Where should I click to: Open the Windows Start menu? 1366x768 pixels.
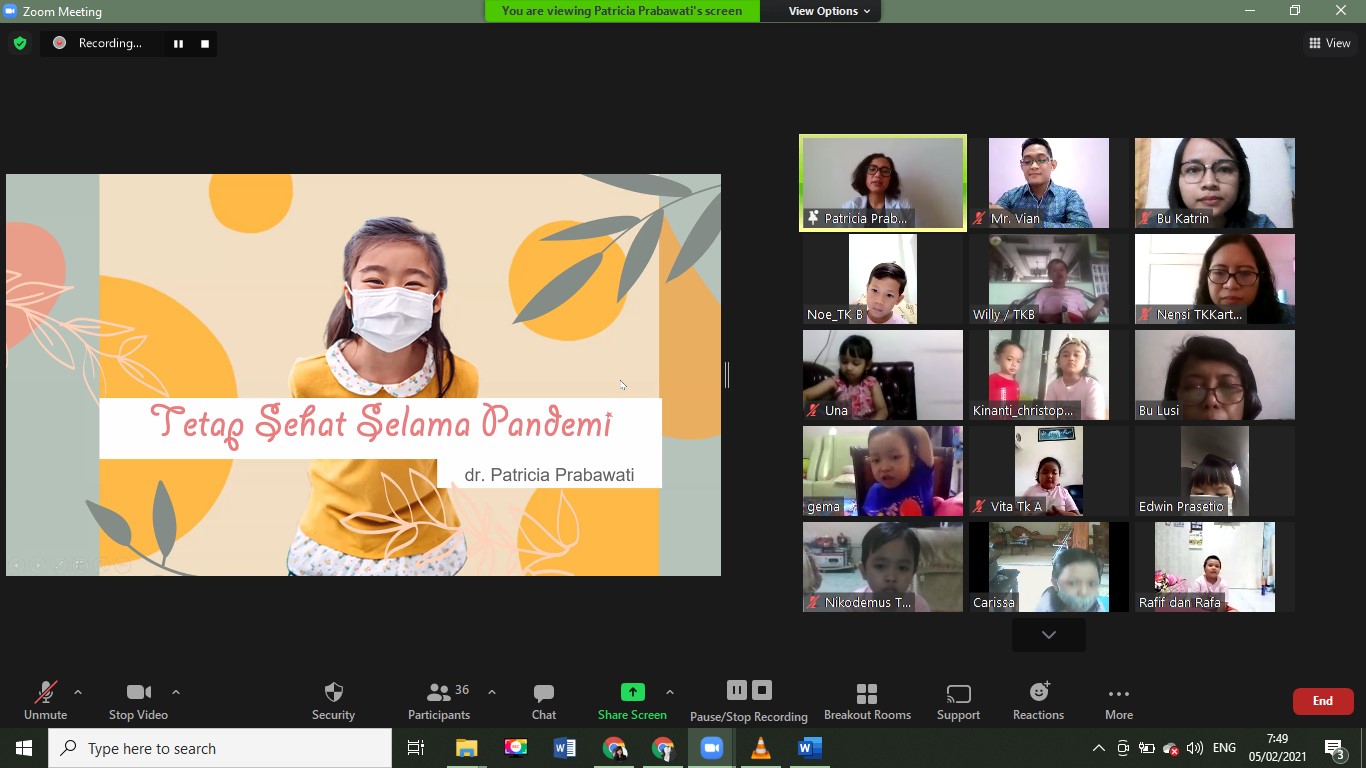coord(24,748)
